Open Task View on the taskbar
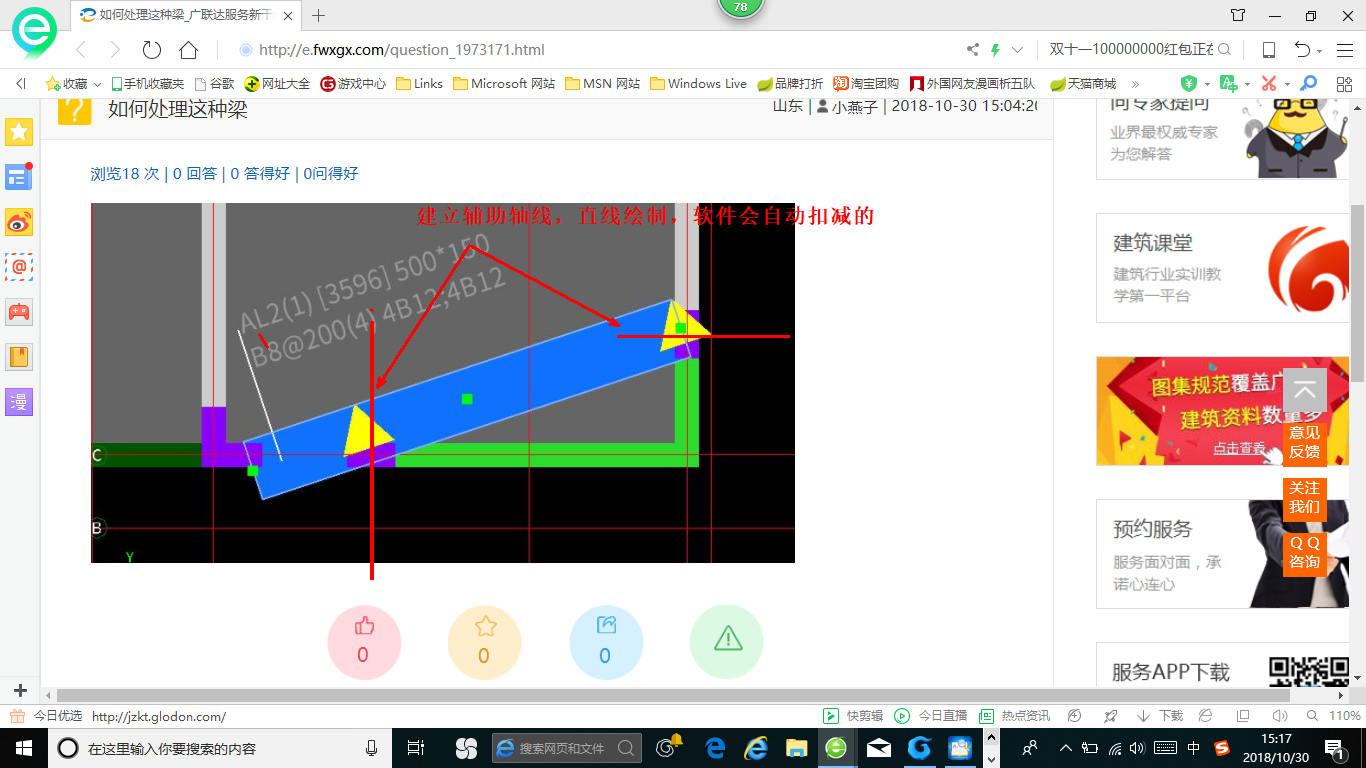The width and height of the screenshot is (1366, 768). (x=416, y=748)
